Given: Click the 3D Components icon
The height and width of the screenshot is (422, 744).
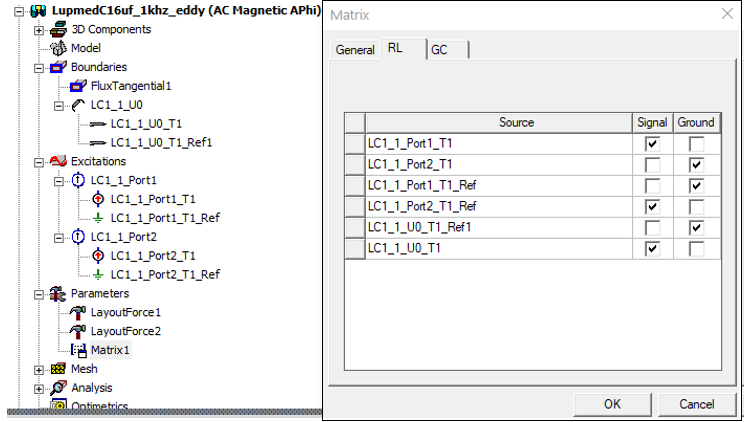Looking at the screenshot, I should (58, 29).
